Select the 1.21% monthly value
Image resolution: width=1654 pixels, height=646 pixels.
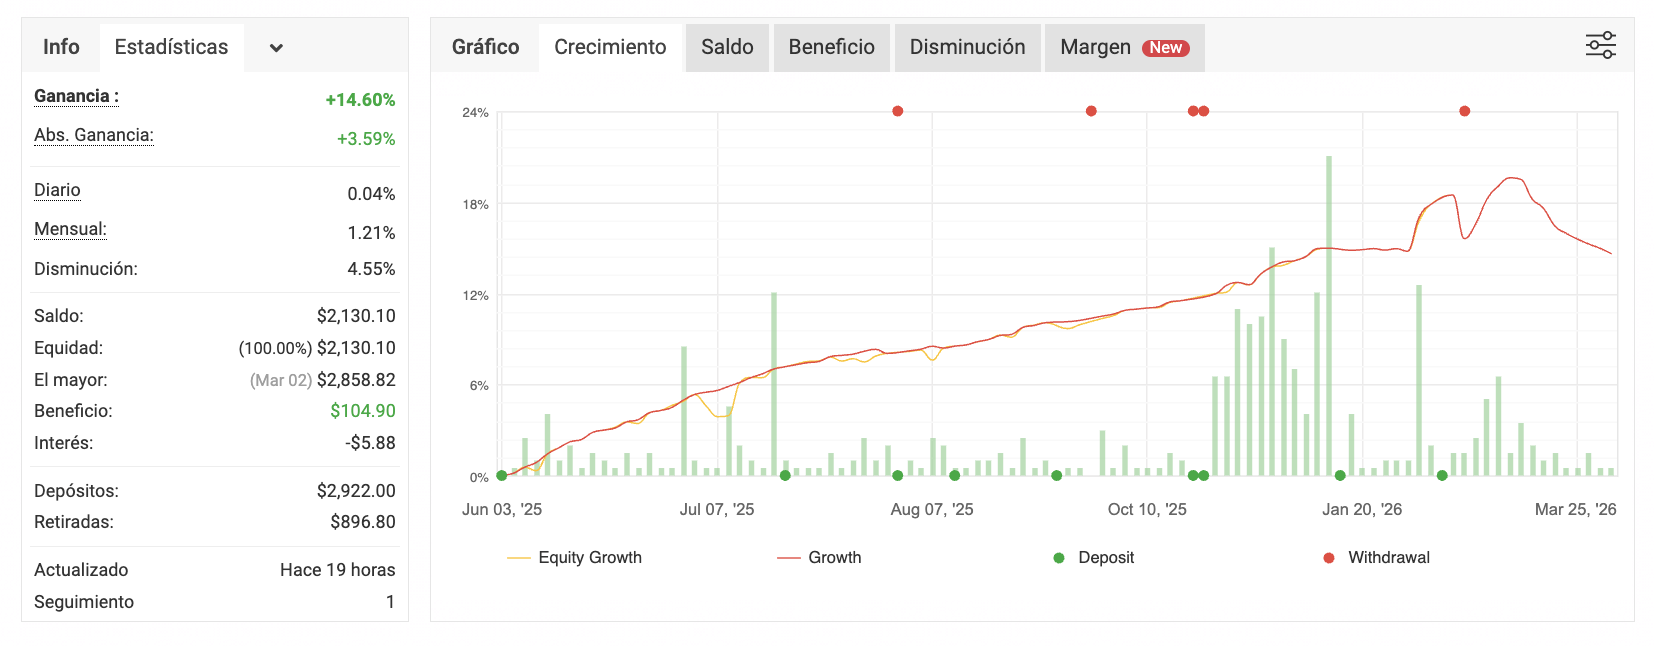(x=371, y=233)
